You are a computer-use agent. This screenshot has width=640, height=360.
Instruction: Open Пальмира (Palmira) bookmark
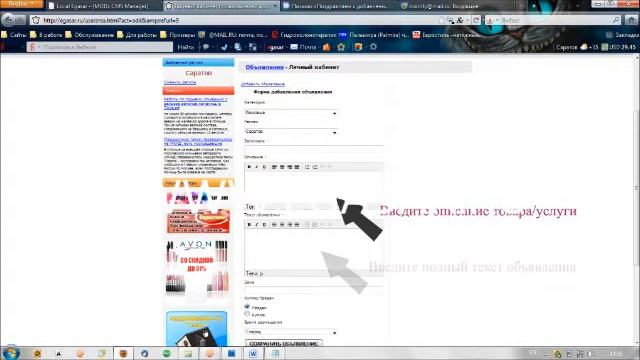(374, 35)
